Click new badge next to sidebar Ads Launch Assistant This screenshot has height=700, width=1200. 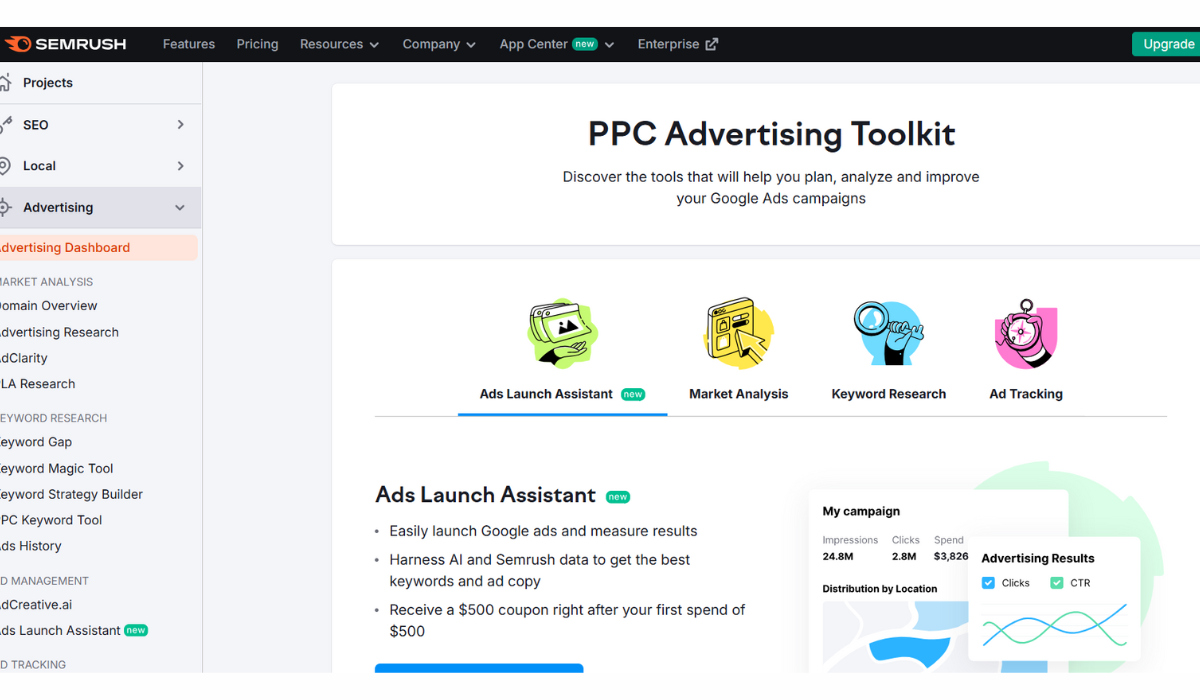(136, 630)
